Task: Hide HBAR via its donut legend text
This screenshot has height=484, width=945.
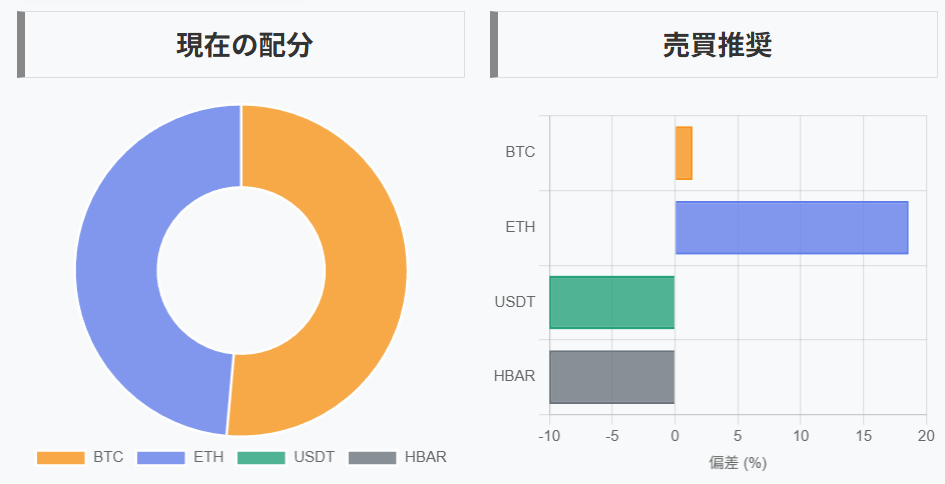Action: [x=425, y=457]
